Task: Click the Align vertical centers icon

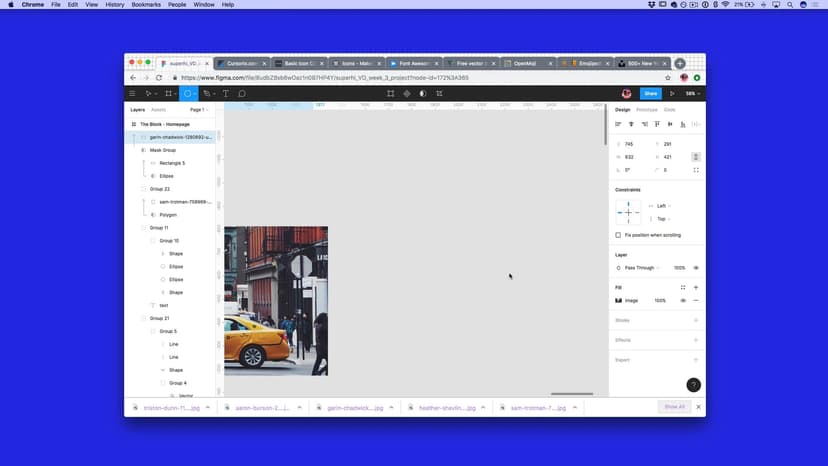Action: click(x=670, y=124)
